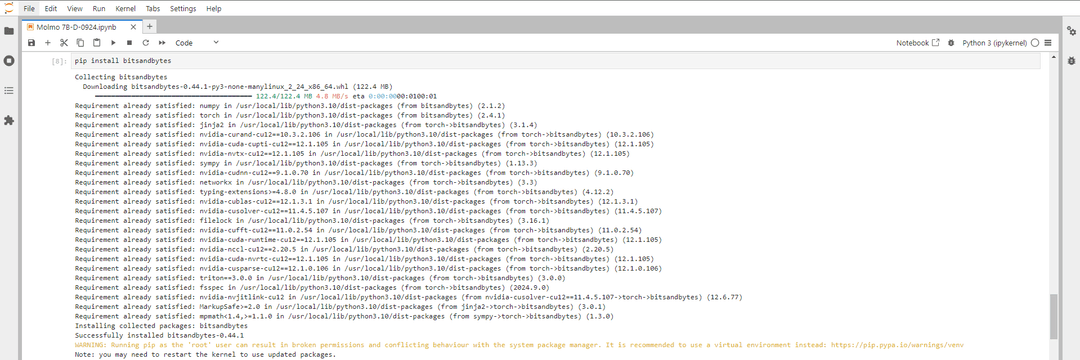Click 'Installing collected packages: bitsandbytes' line

(x=161, y=325)
